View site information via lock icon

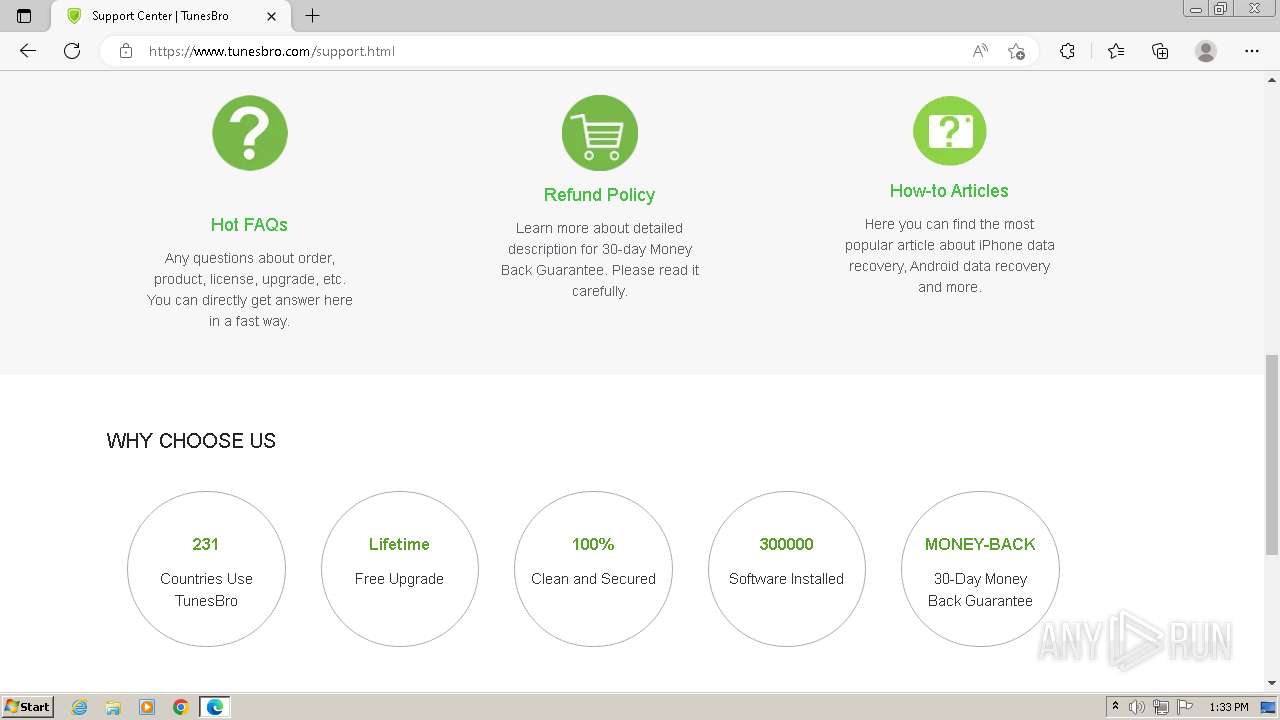coord(126,51)
